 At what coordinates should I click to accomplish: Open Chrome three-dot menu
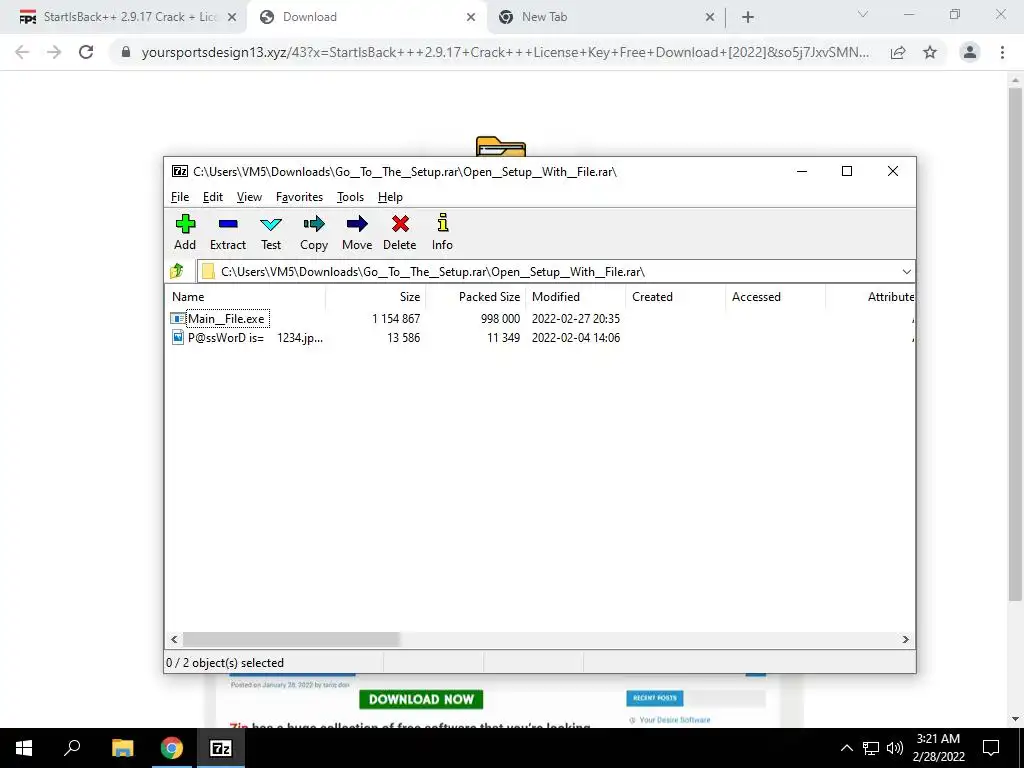(1002, 52)
